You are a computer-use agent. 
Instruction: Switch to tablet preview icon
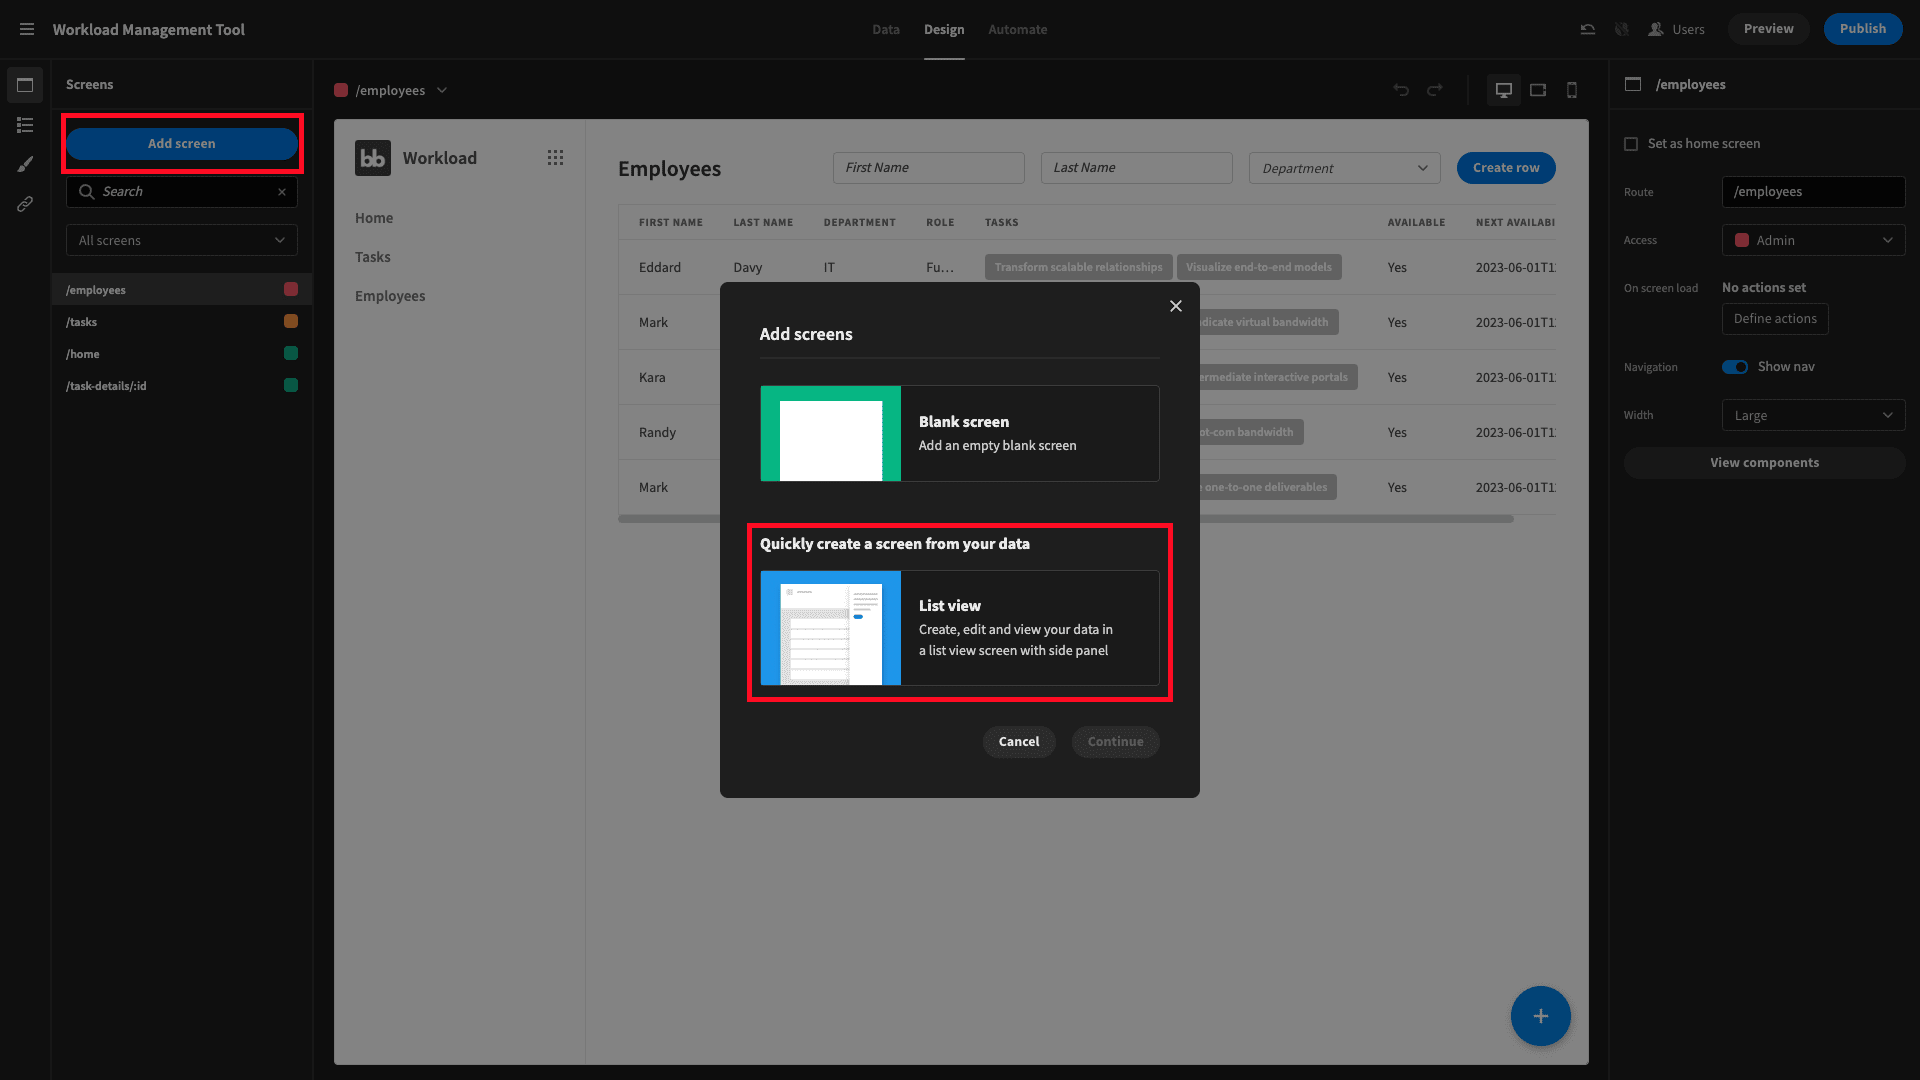tap(1538, 90)
